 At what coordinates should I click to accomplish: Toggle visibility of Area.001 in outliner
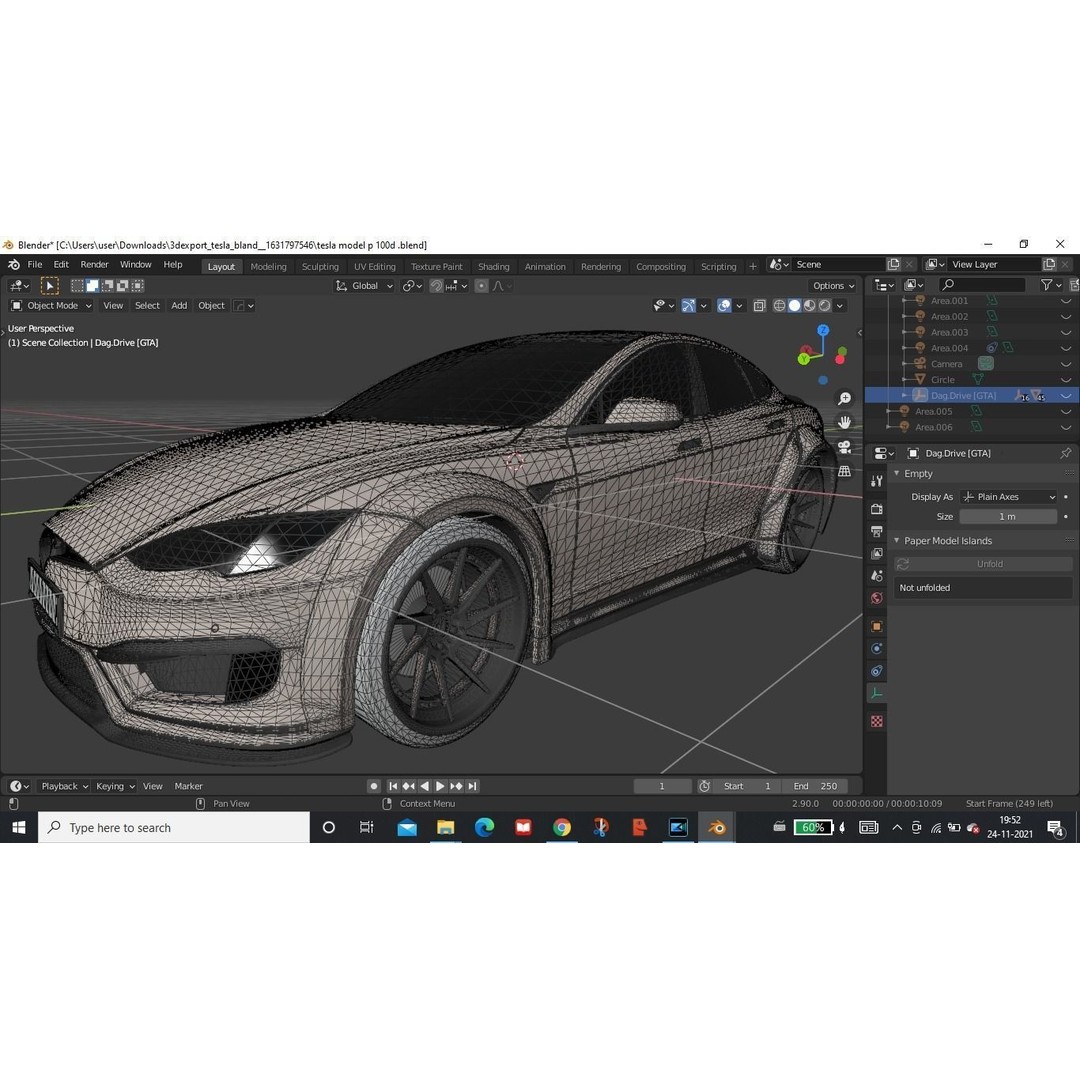1066,301
